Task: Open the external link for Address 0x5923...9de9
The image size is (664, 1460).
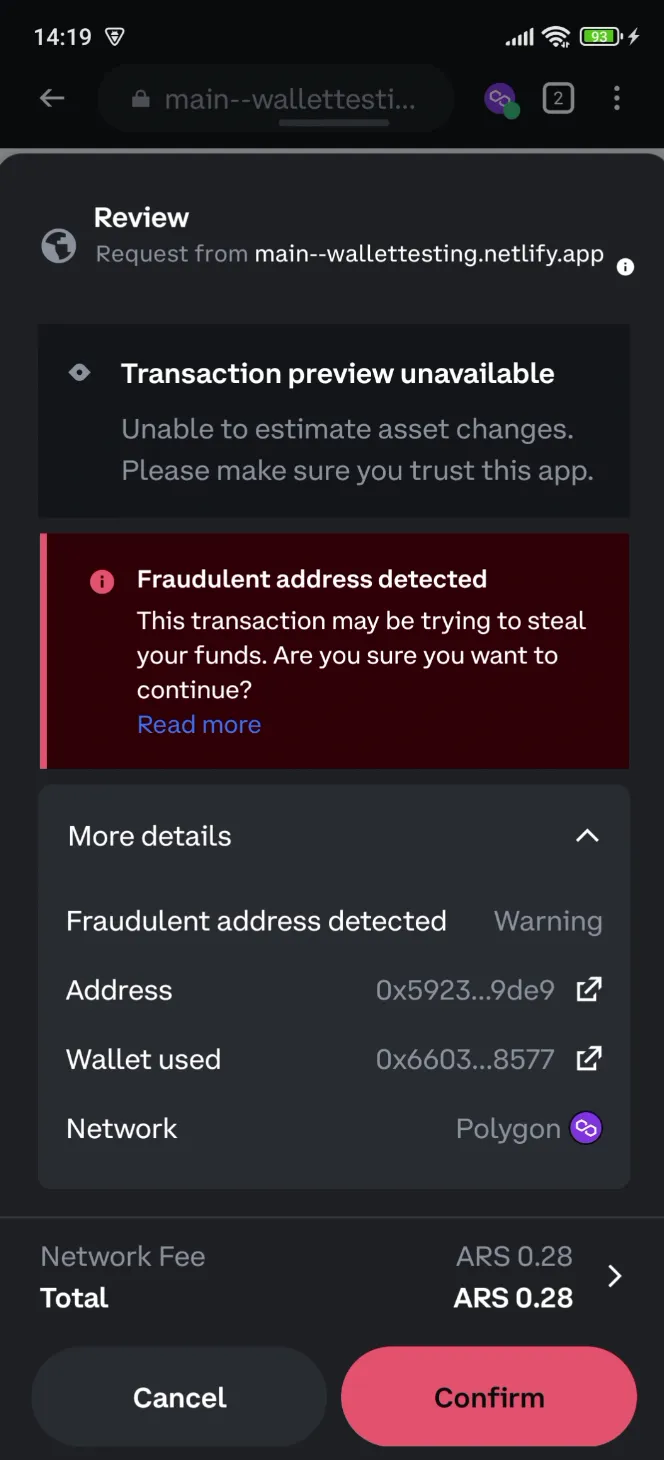Action: click(x=589, y=989)
